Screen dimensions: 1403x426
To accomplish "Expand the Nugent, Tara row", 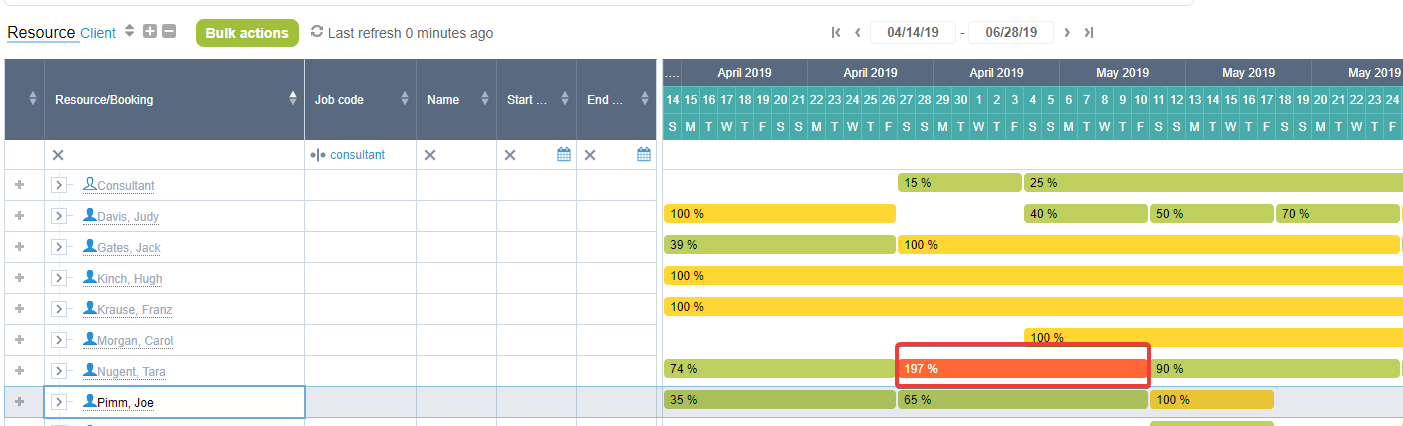I will coord(58,371).
